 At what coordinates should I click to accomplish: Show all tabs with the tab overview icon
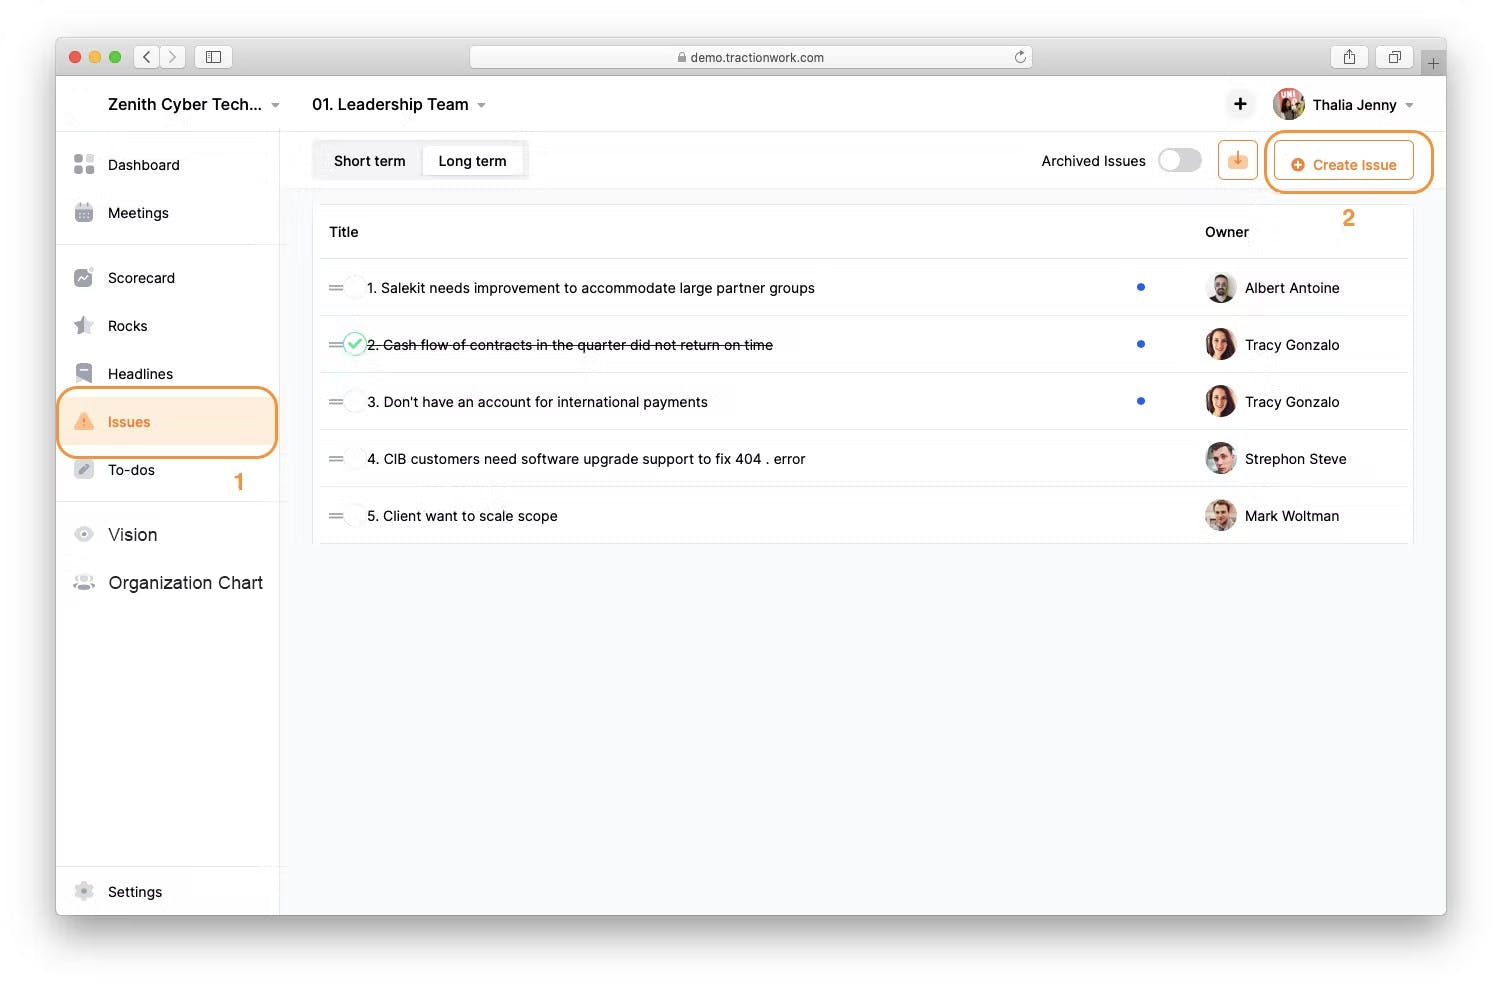tap(1394, 57)
